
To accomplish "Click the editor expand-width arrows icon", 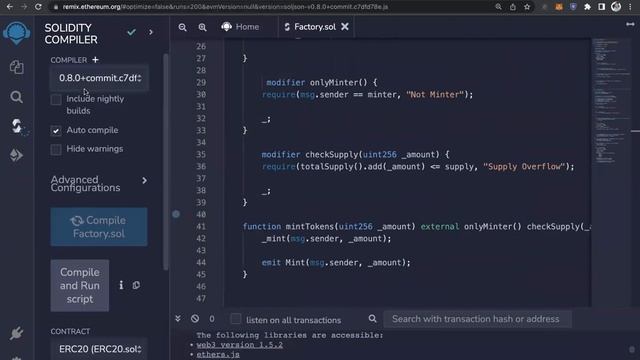I will click(x=630, y=24).
